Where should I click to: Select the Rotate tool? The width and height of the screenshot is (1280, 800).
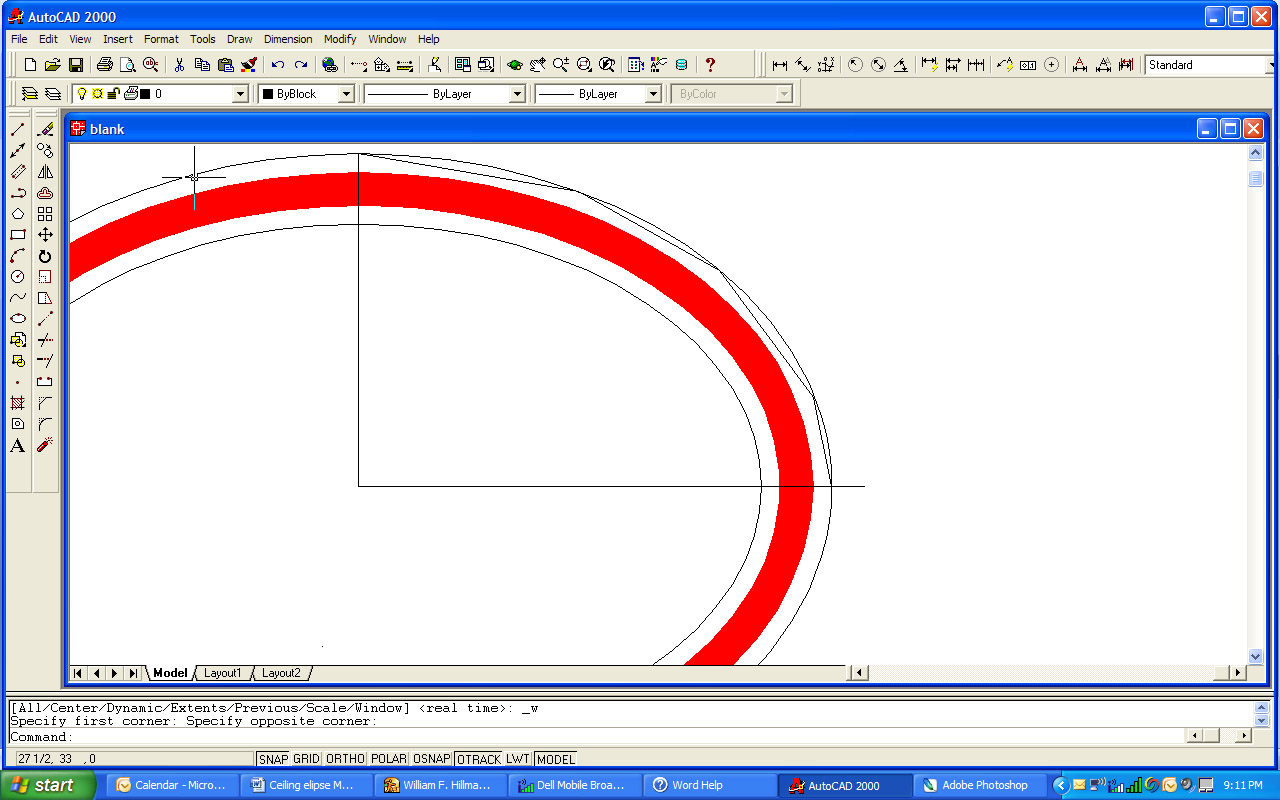coord(45,256)
